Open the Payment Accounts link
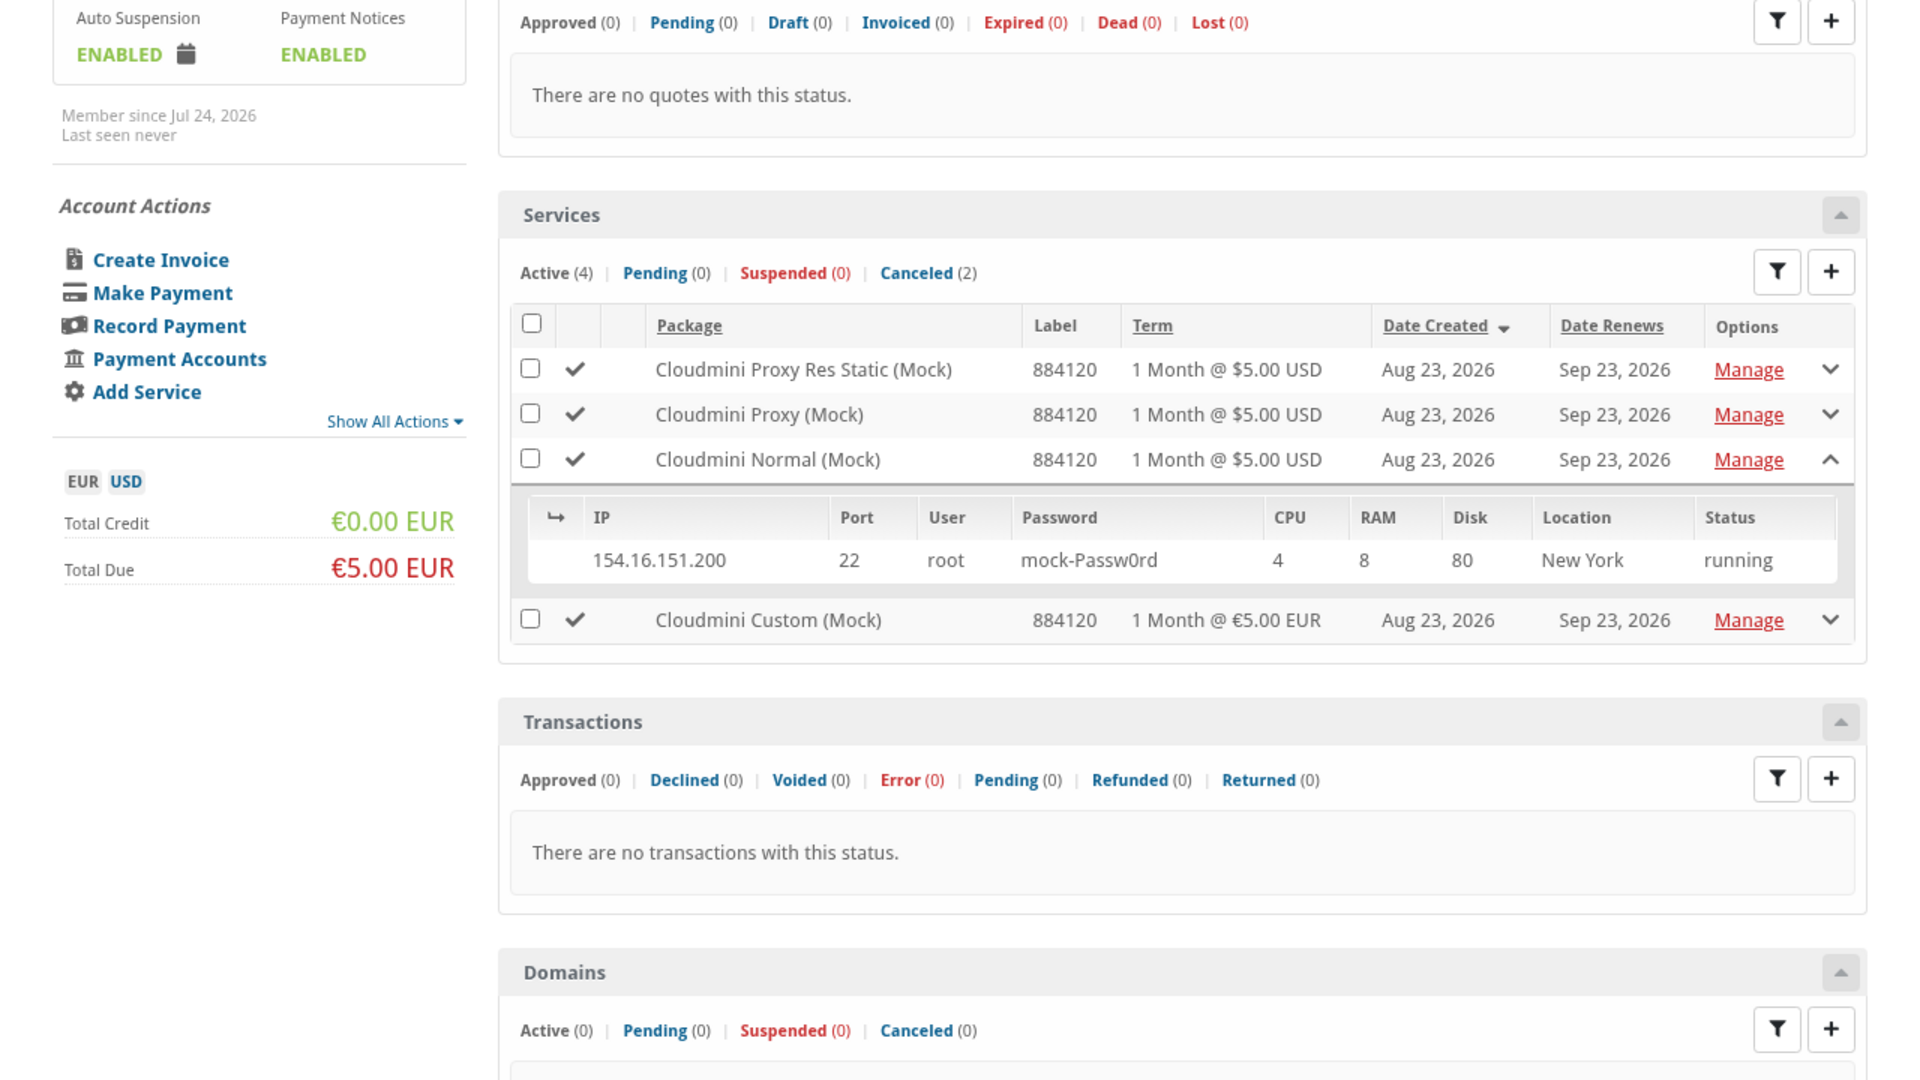 [179, 359]
